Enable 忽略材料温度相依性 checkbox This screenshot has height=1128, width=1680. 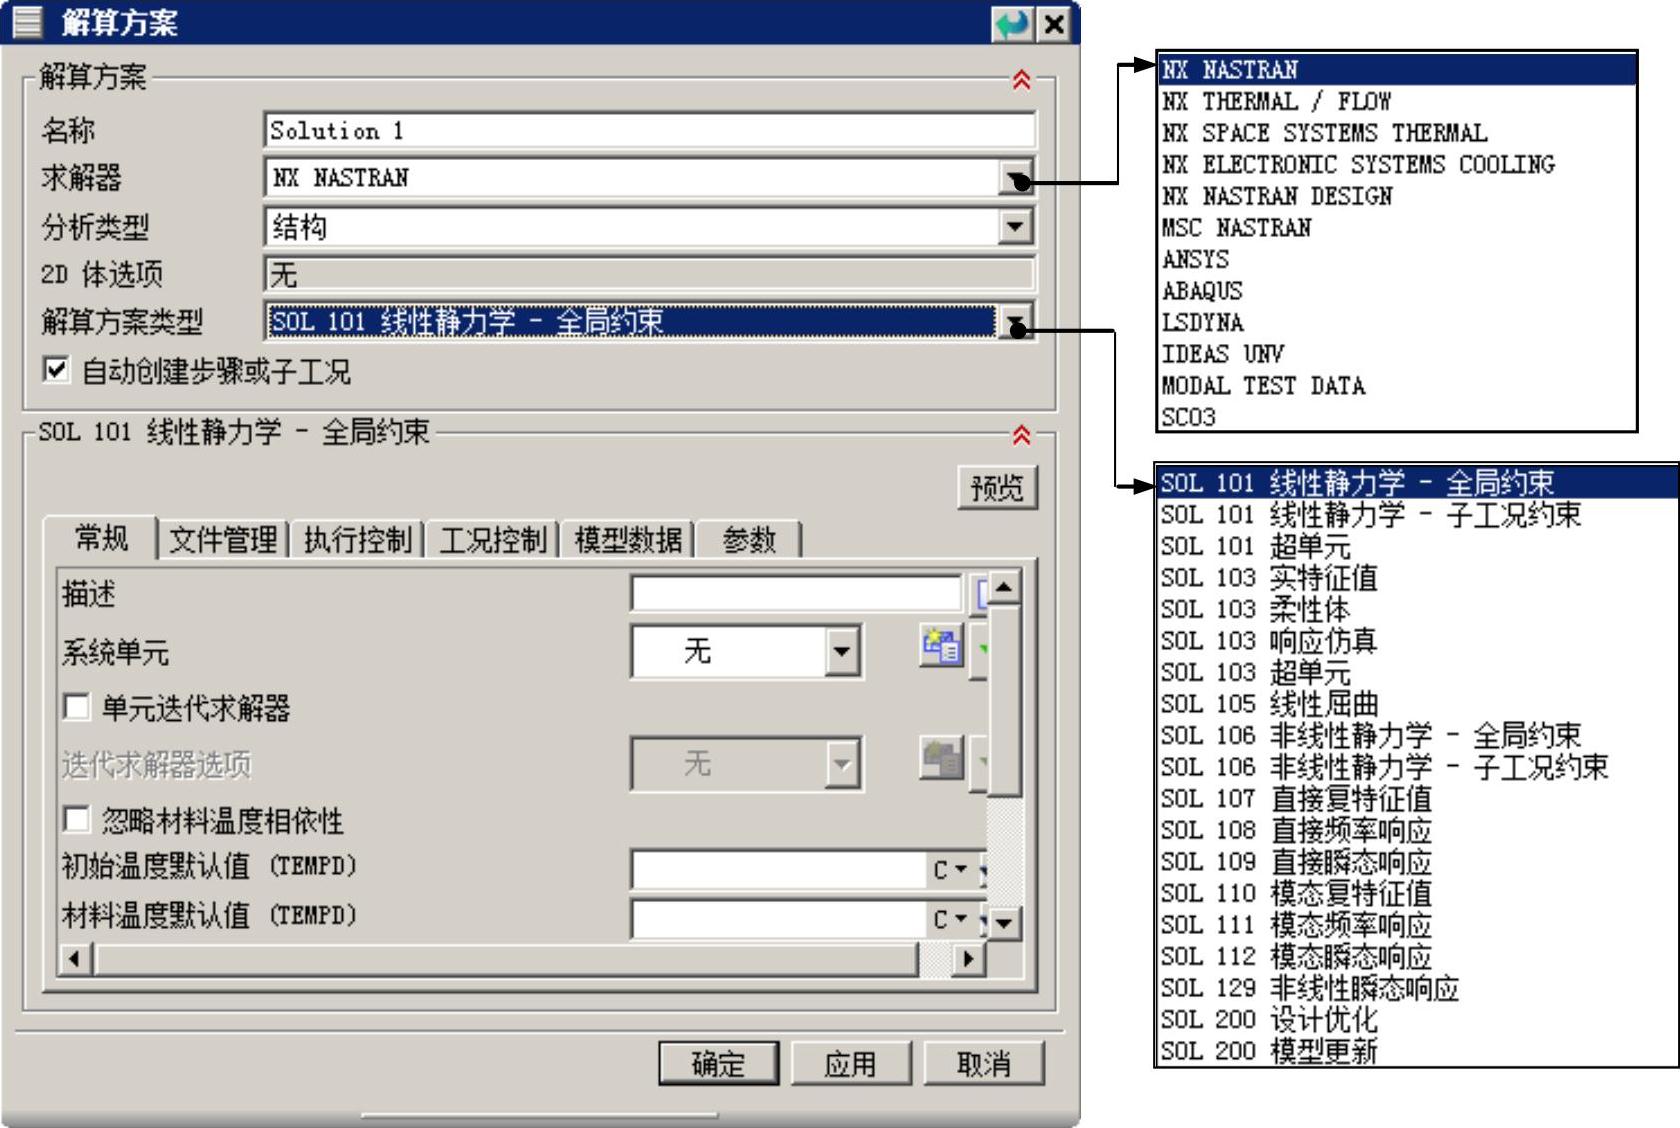coord(76,820)
